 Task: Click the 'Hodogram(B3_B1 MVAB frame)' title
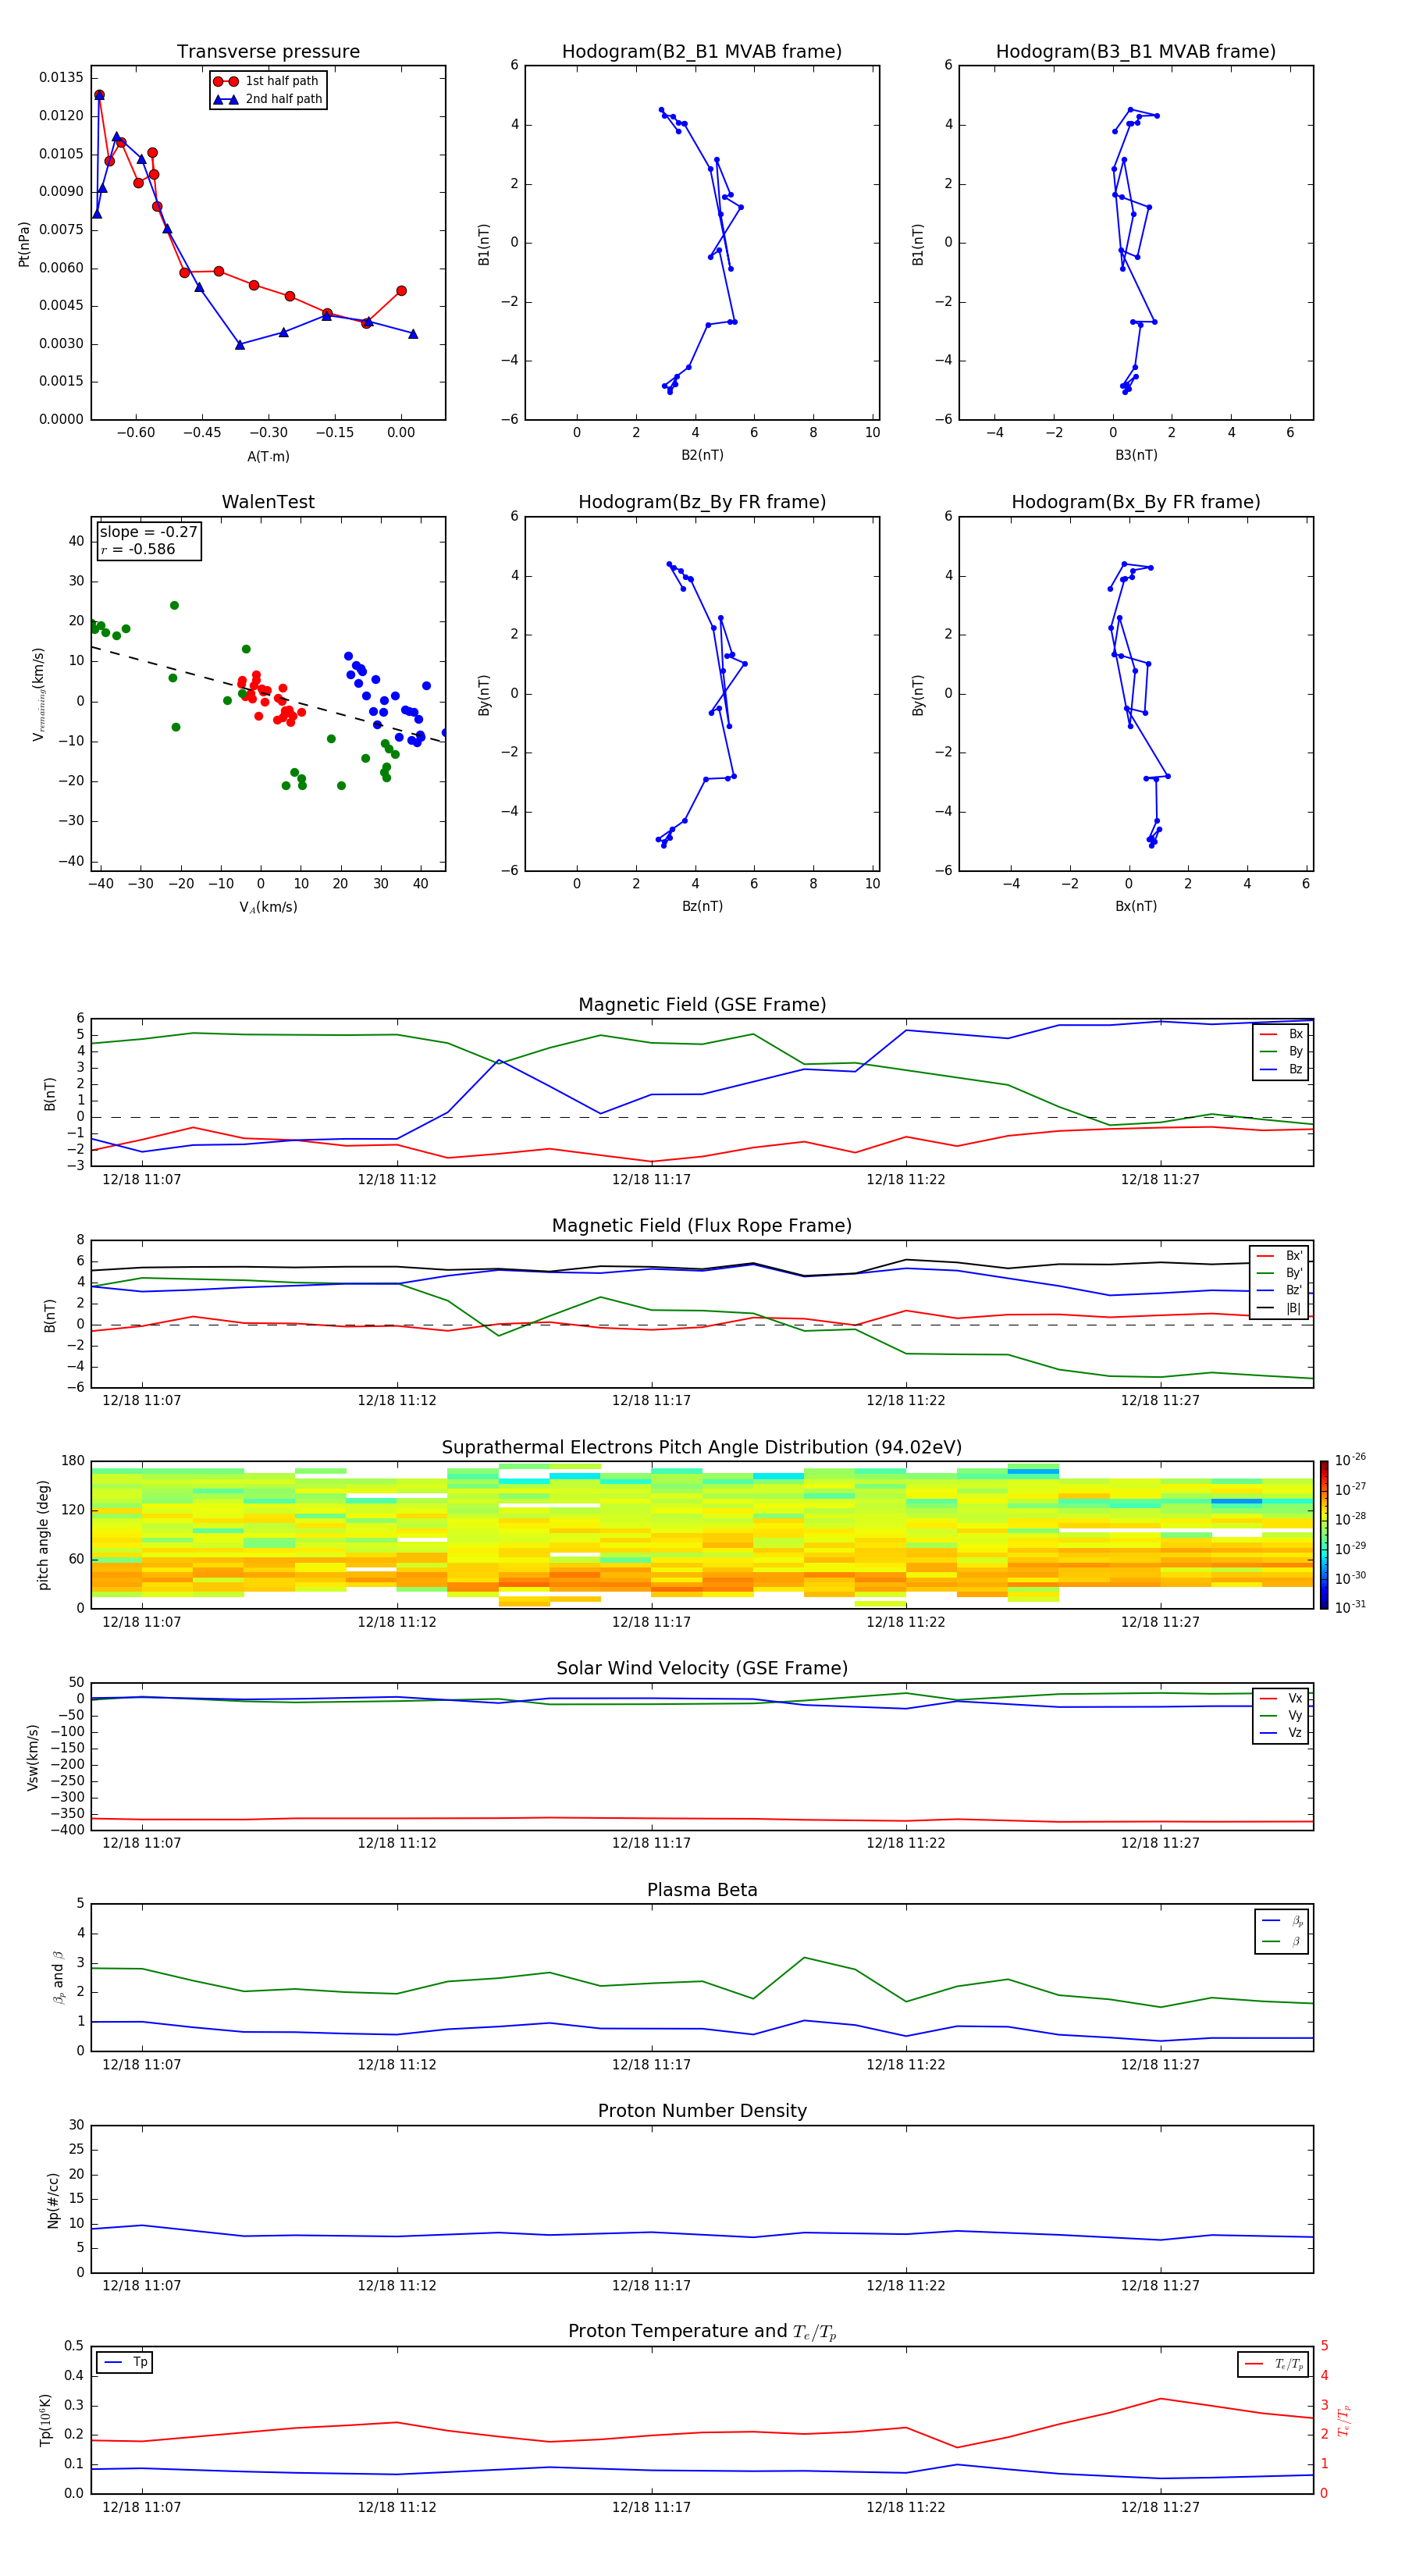coord(1136,52)
